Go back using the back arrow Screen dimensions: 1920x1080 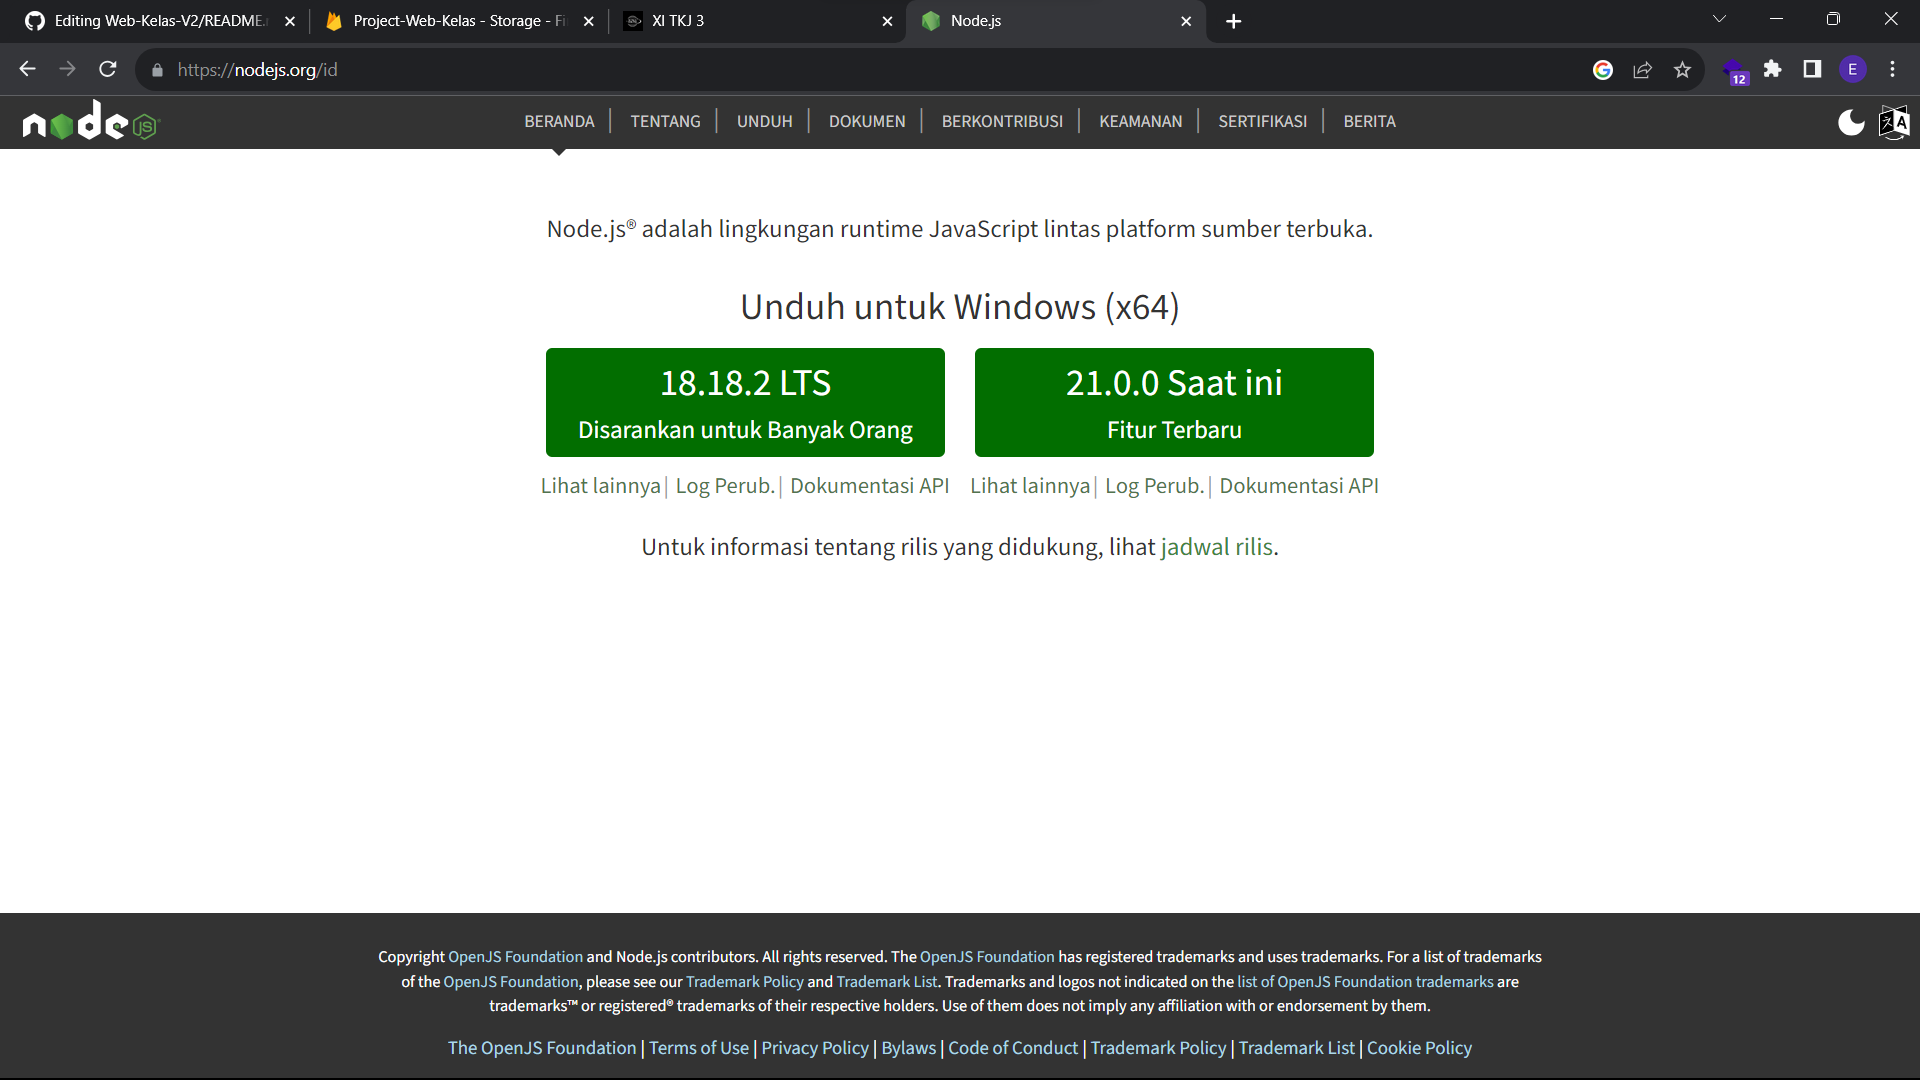click(26, 69)
